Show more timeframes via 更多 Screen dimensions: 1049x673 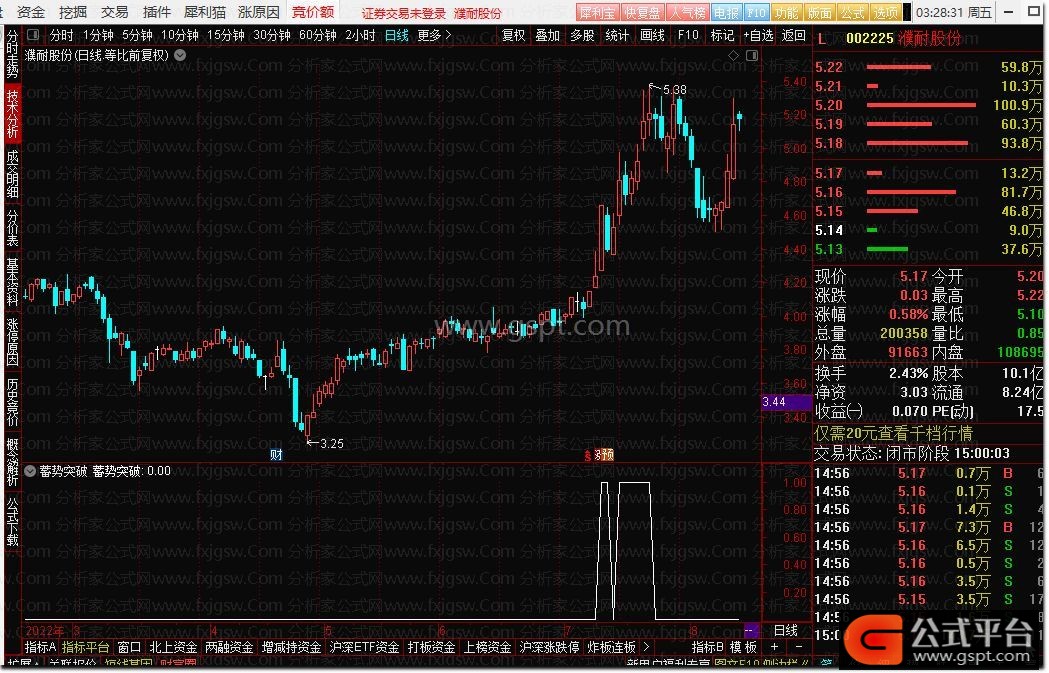click(434, 35)
